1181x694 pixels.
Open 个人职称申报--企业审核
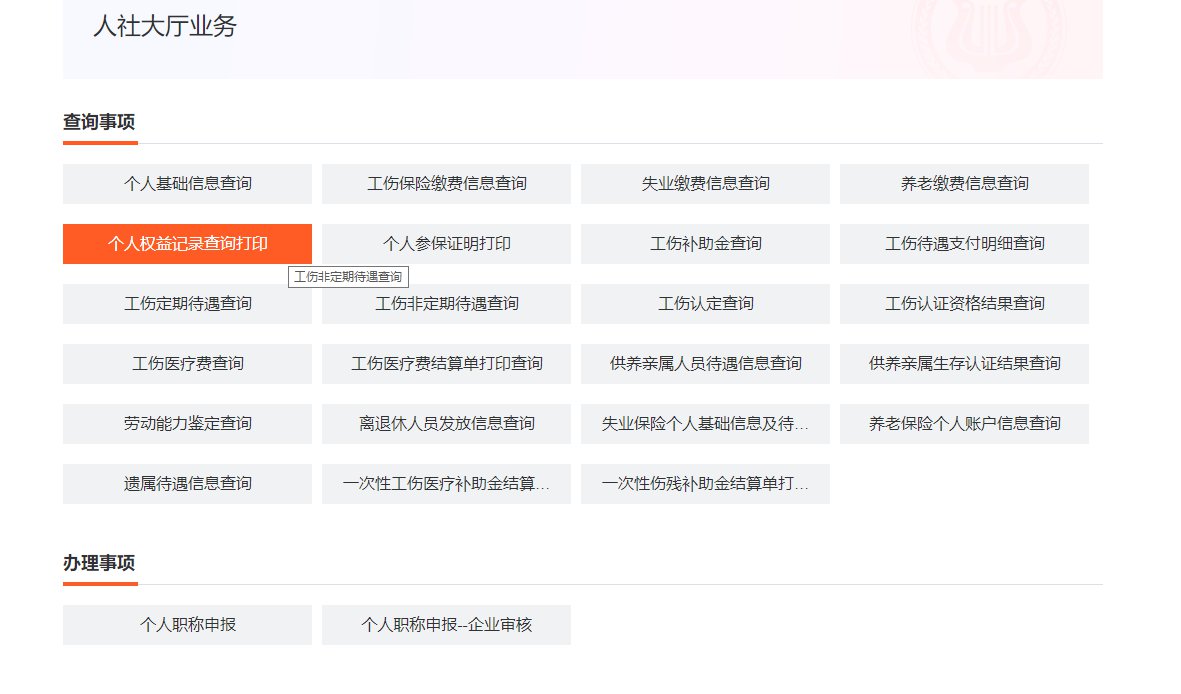click(446, 625)
